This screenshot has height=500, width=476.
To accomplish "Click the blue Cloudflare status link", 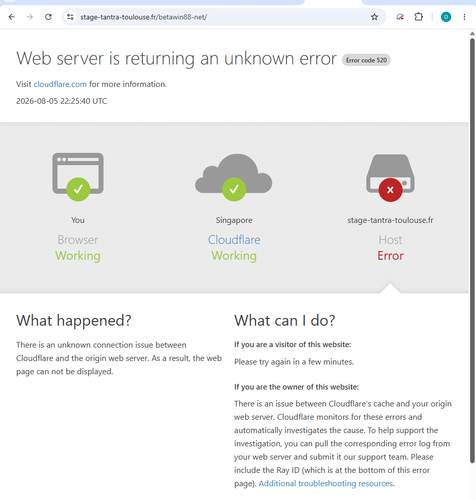I will pyautogui.click(x=234, y=240).
